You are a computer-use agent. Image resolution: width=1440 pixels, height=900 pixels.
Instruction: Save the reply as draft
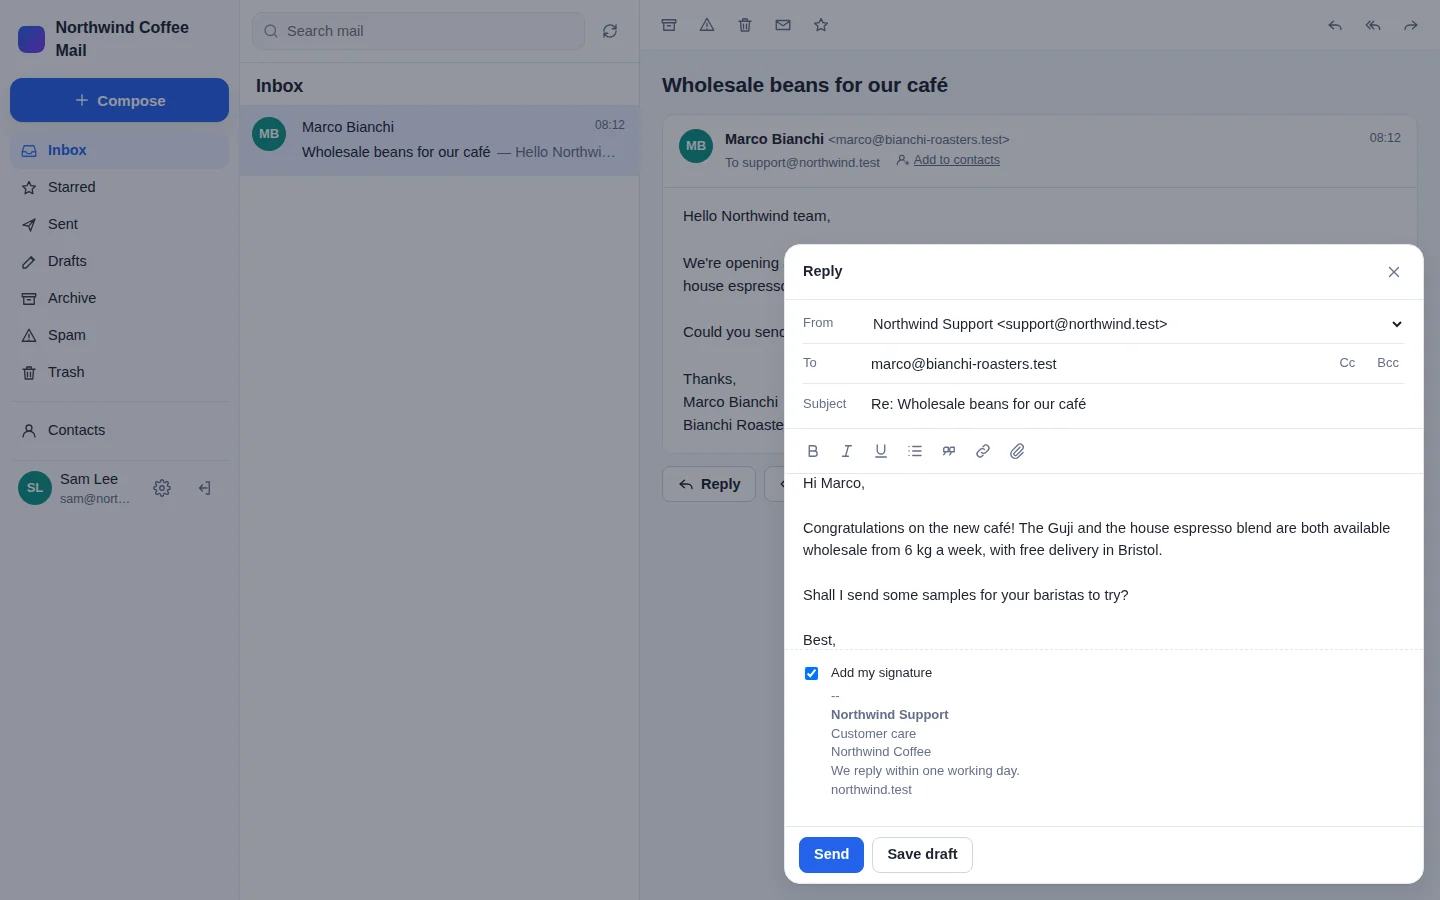[x=922, y=855]
